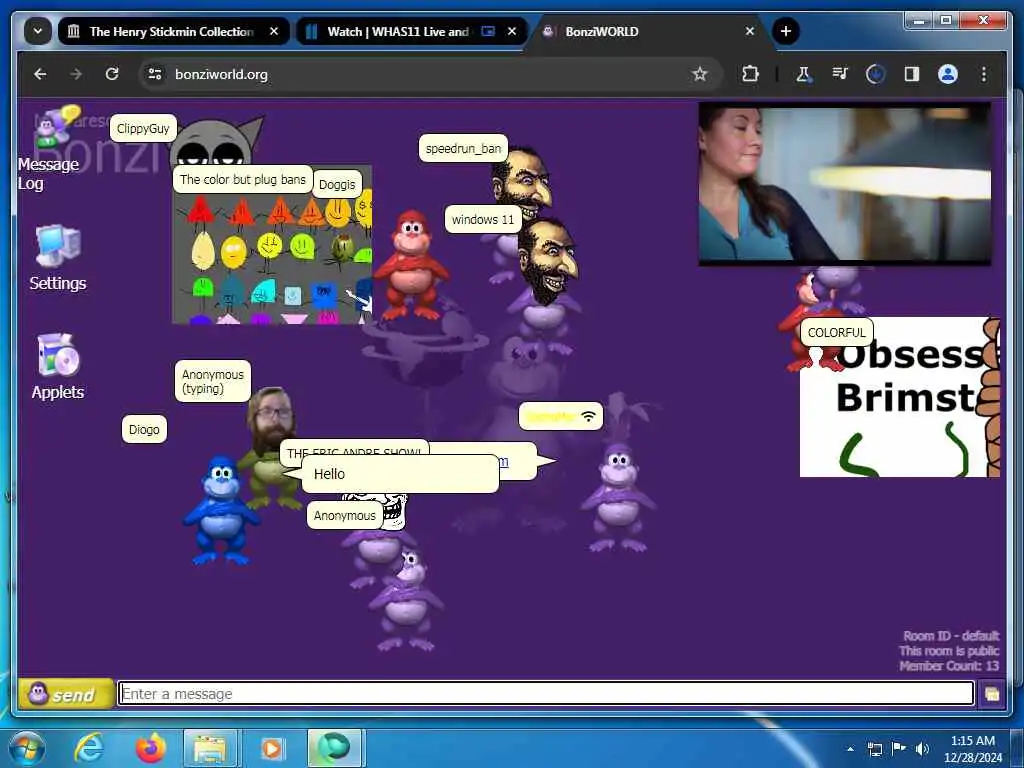Click the yellow icon right of the message field
The height and width of the screenshot is (768, 1024).
point(991,694)
